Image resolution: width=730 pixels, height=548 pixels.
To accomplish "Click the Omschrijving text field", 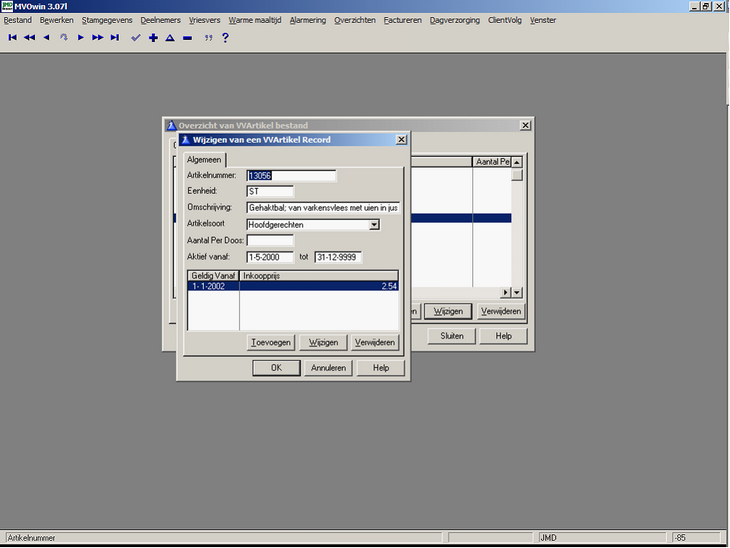I will 323,208.
